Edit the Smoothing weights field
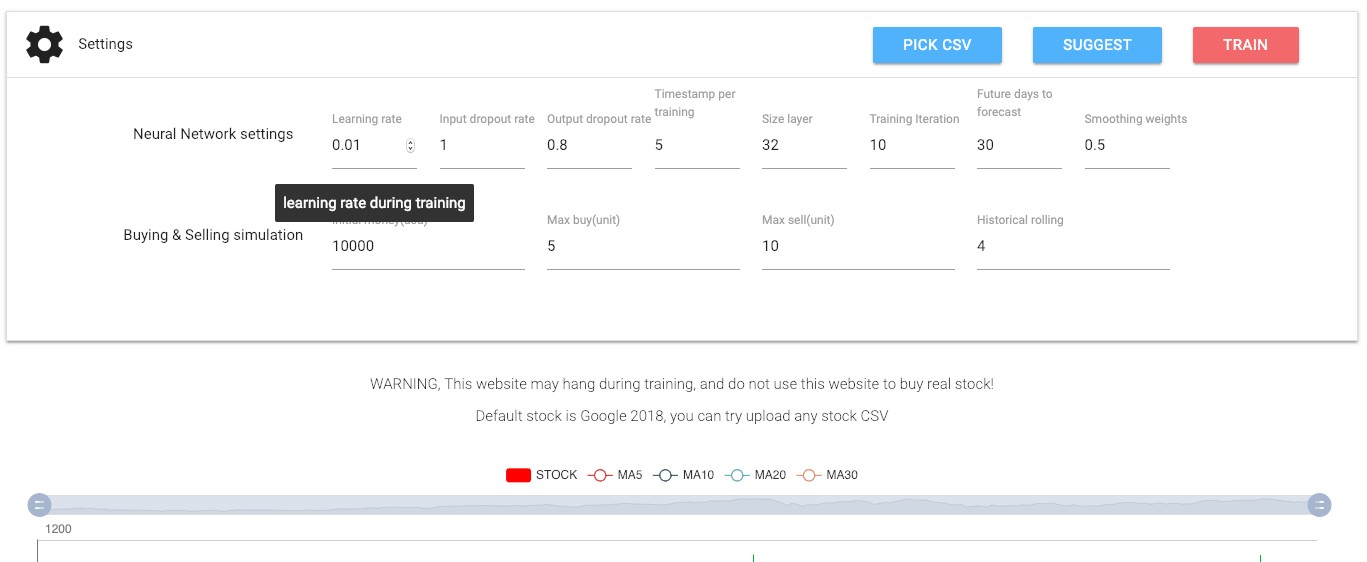 1126,146
